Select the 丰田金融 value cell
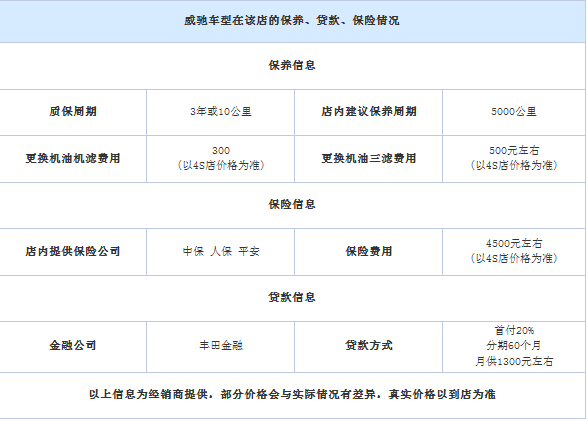The height and width of the screenshot is (421, 588). click(x=220, y=345)
